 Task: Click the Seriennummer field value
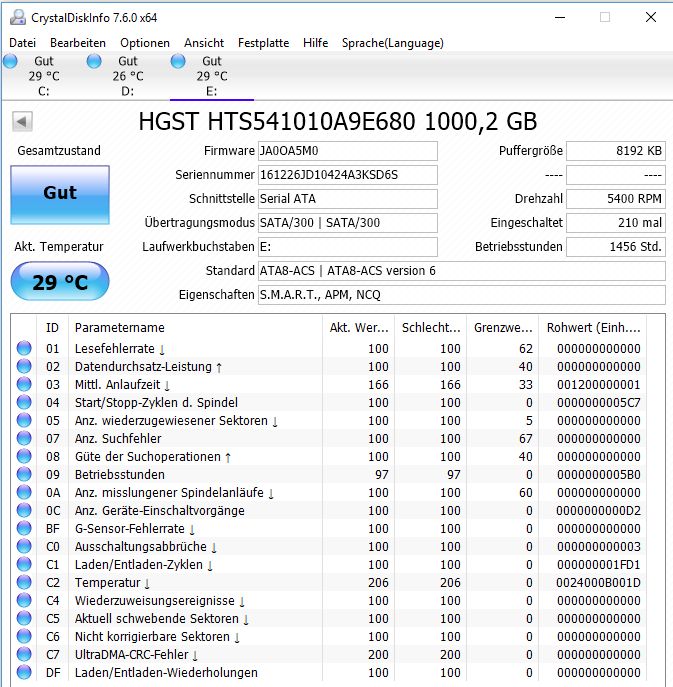tap(347, 175)
